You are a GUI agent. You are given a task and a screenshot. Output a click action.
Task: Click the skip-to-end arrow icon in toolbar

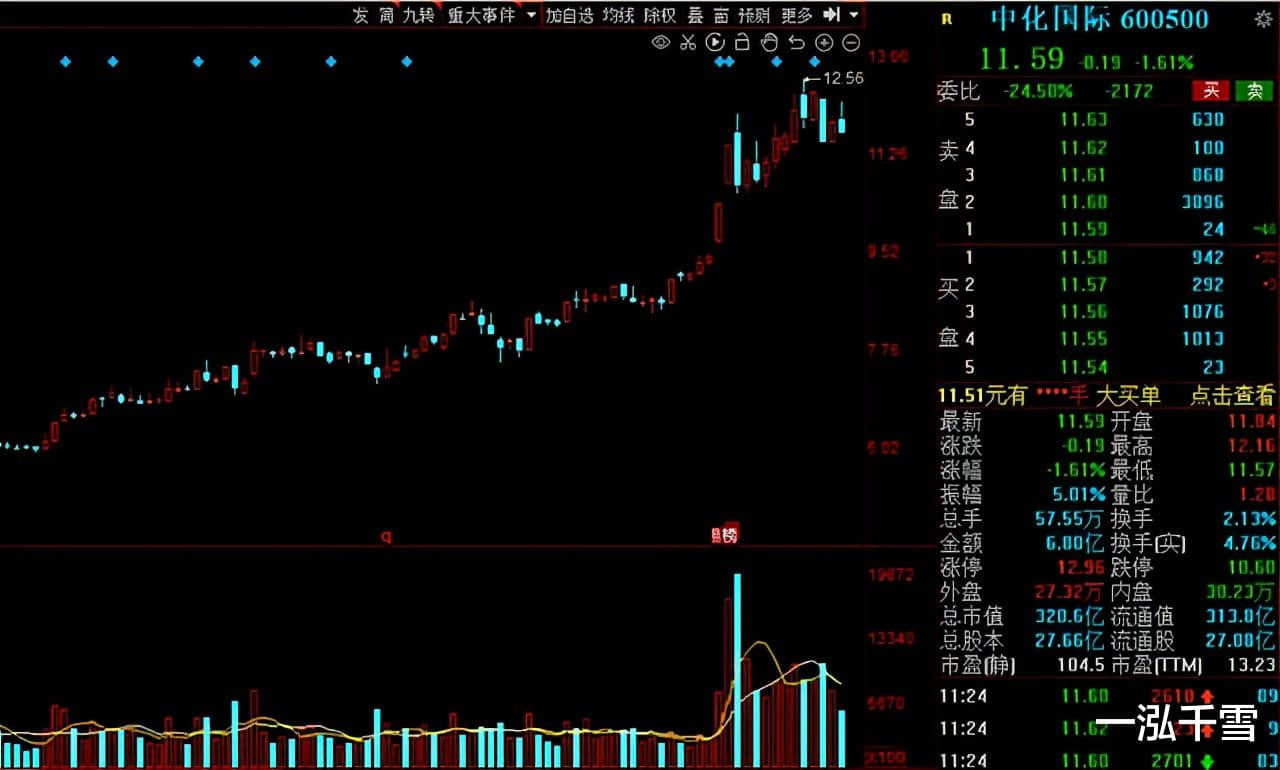pyautogui.click(x=830, y=15)
